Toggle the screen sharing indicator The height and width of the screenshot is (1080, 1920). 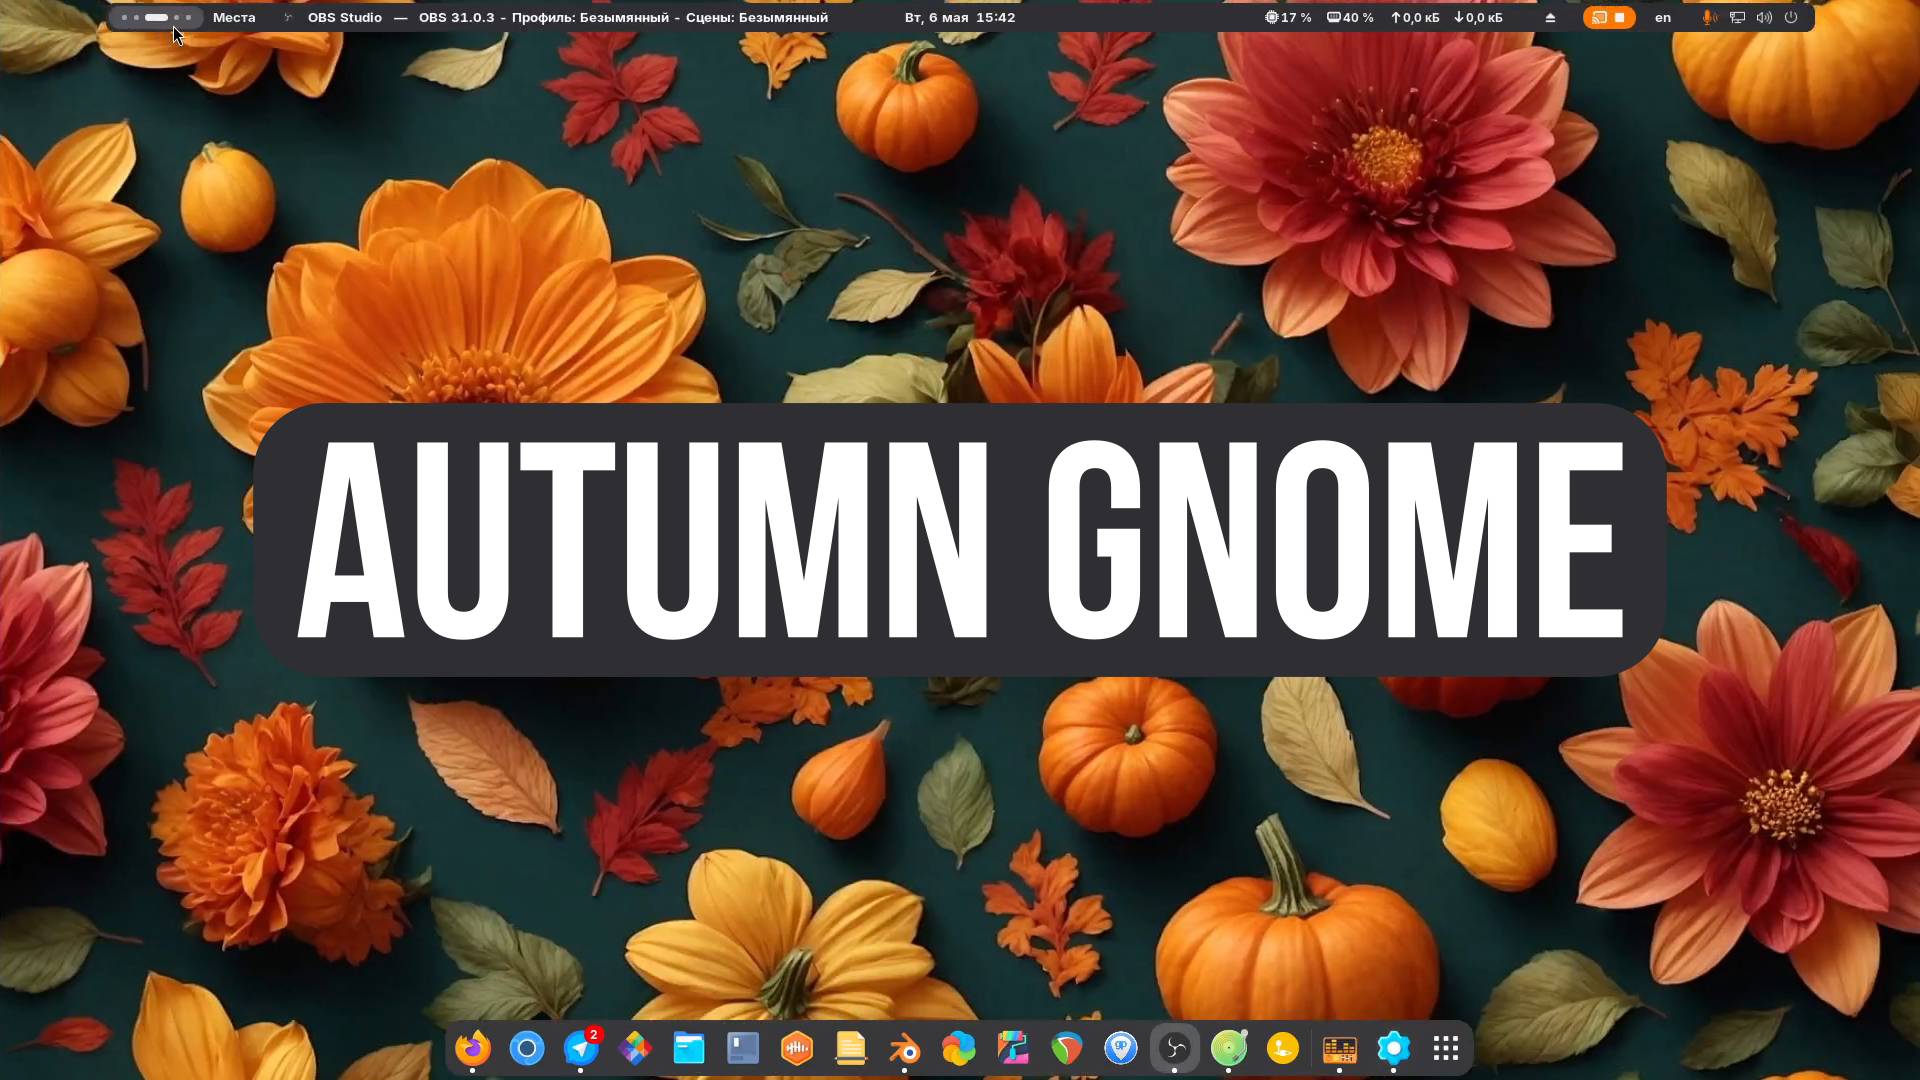point(1598,17)
